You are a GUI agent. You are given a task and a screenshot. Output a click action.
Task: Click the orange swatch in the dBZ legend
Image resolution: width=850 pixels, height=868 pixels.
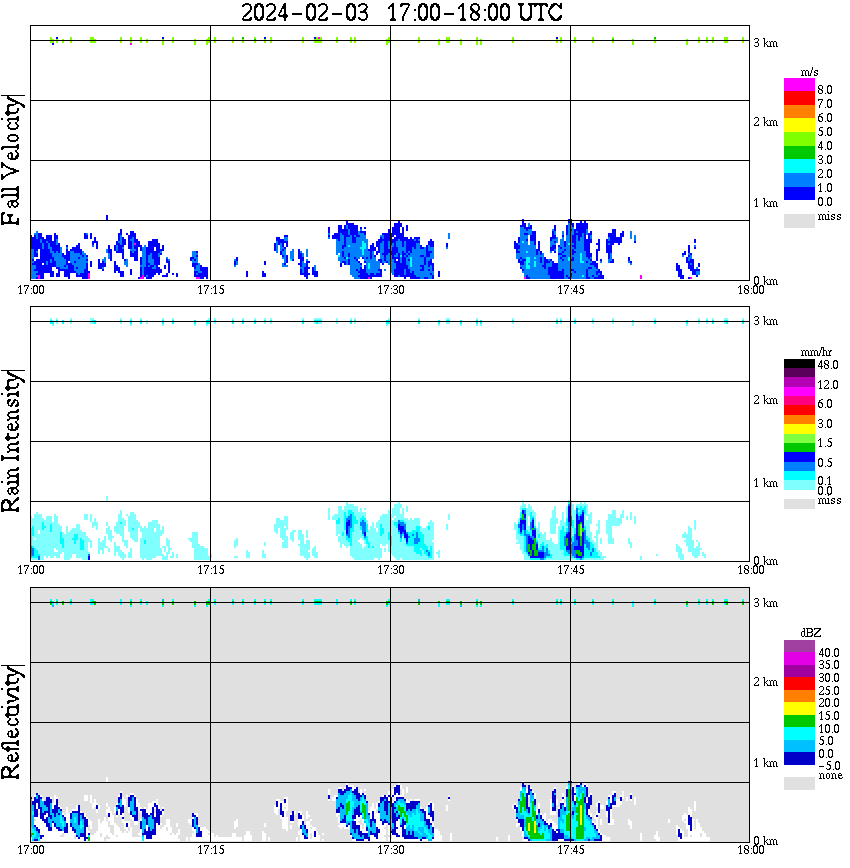pos(799,696)
